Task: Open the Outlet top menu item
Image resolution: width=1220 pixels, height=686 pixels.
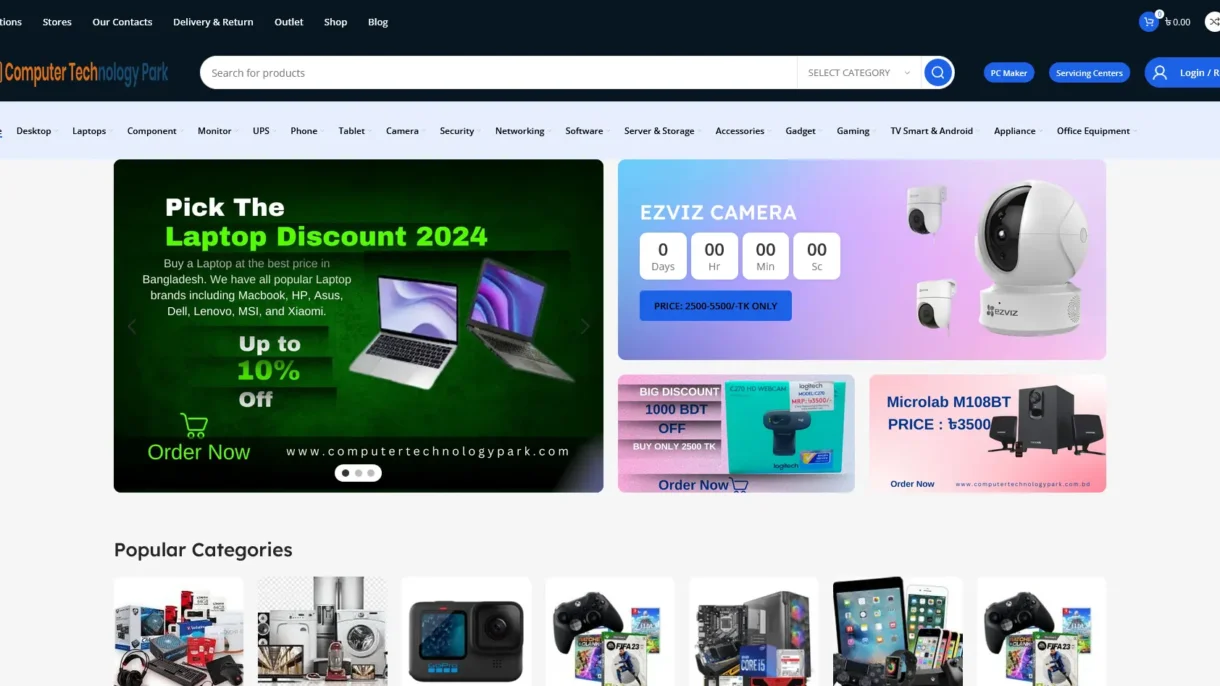Action: (x=288, y=22)
